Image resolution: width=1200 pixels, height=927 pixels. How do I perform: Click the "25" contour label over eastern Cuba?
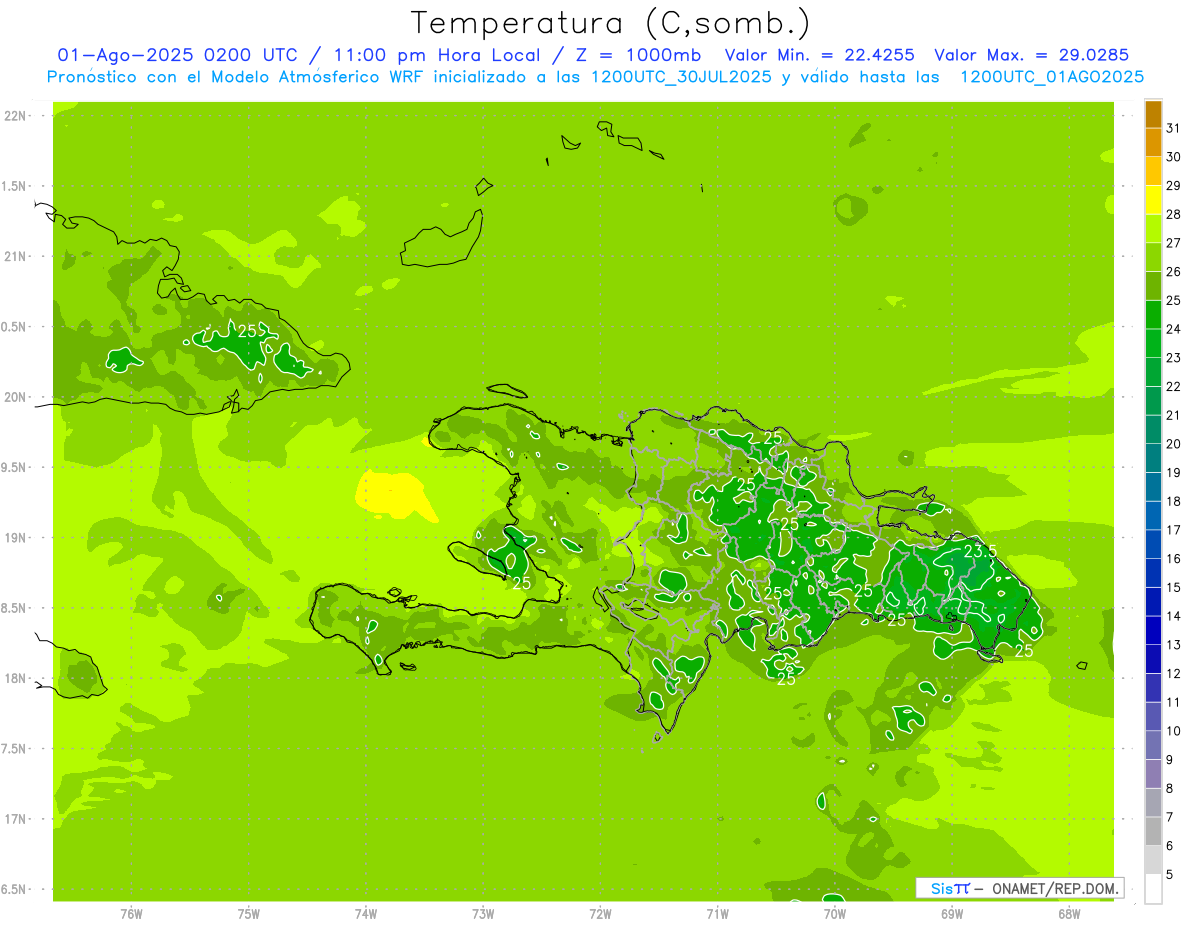(247, 330)
